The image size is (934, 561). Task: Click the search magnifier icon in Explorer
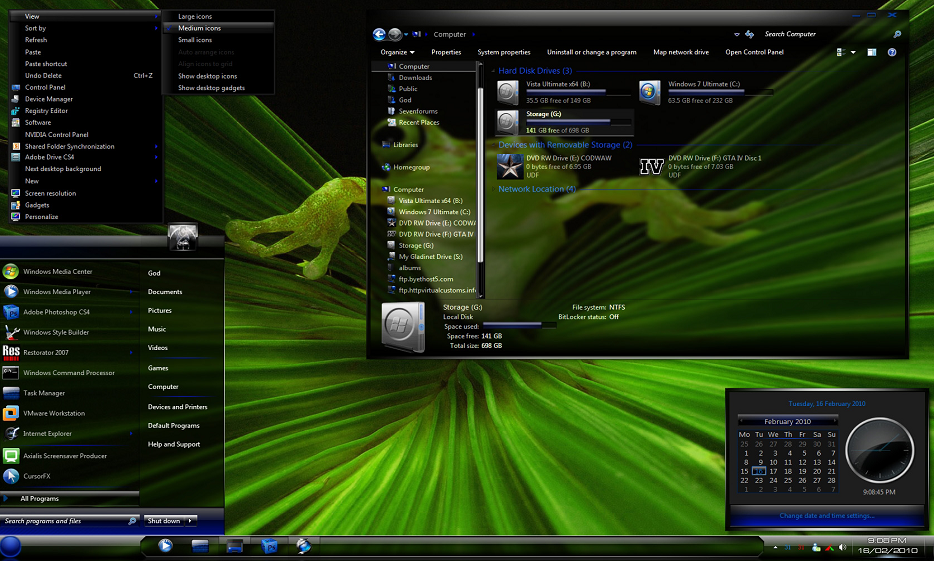tap(897, 35)
